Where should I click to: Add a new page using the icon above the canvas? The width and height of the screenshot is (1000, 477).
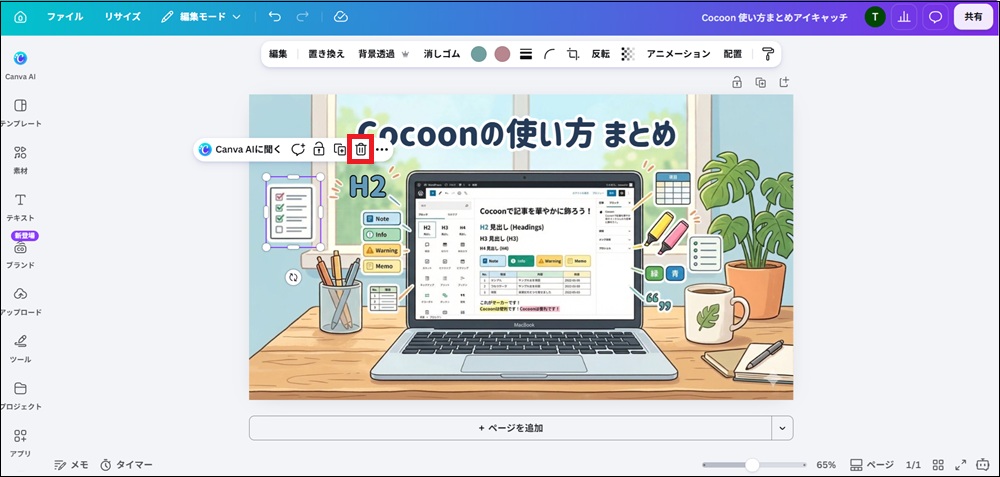pyautogui.click(x=784, y=82)
